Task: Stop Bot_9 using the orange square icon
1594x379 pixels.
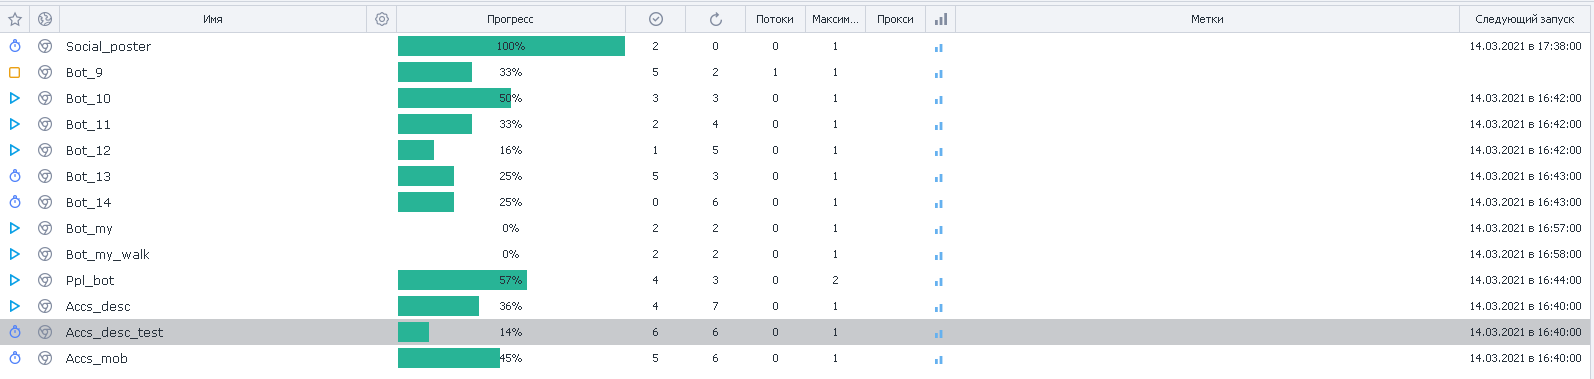Action: tap(15, 72)
